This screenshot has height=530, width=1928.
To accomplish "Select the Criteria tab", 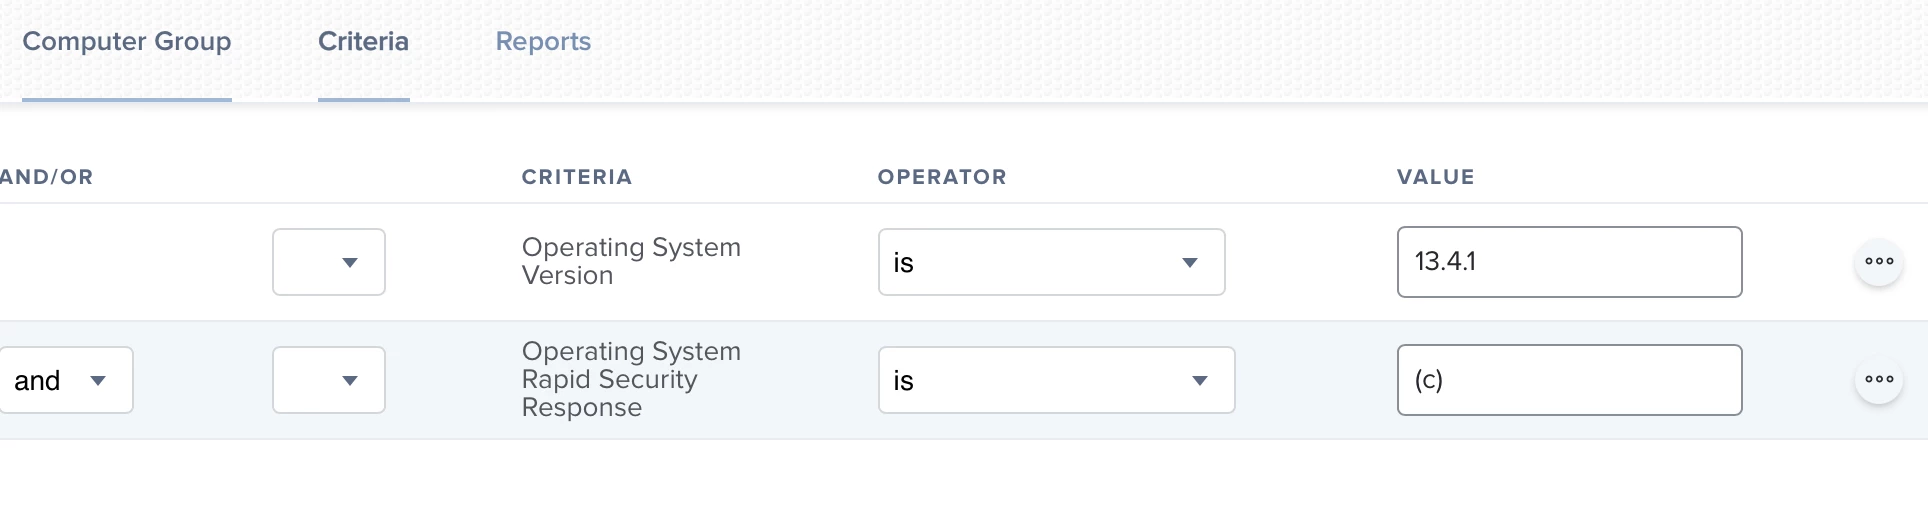I will [364, 42].
